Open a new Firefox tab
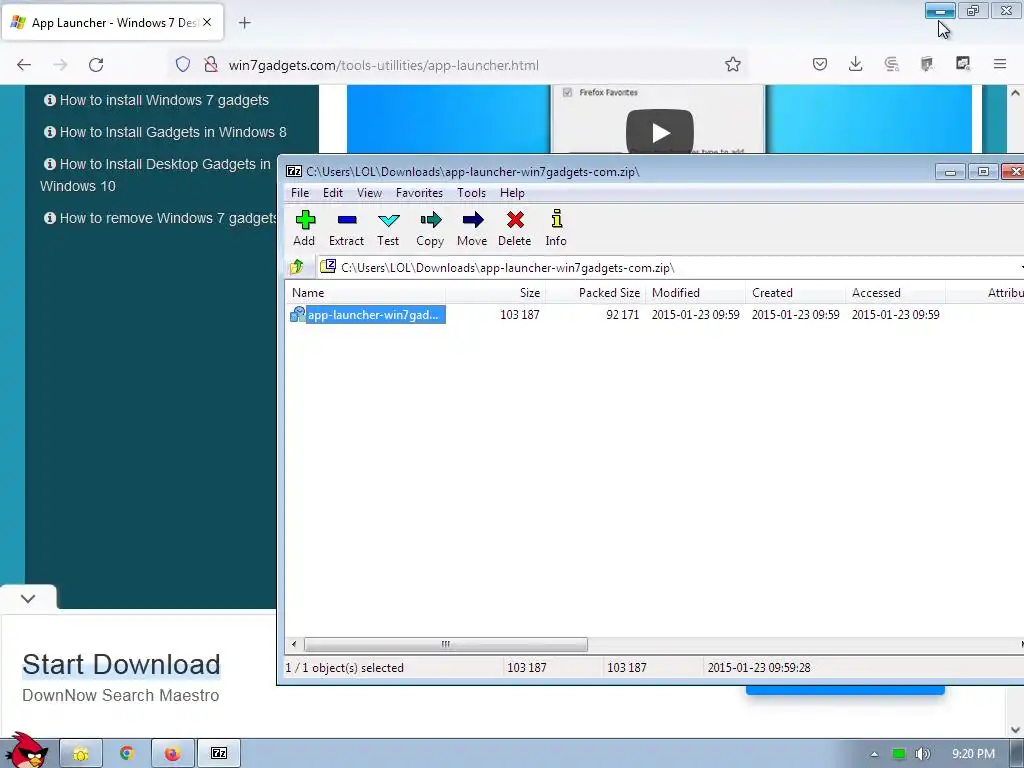The height and width of the screenshot is (768, 1024). pyautogui.click(x=245, y=23)
